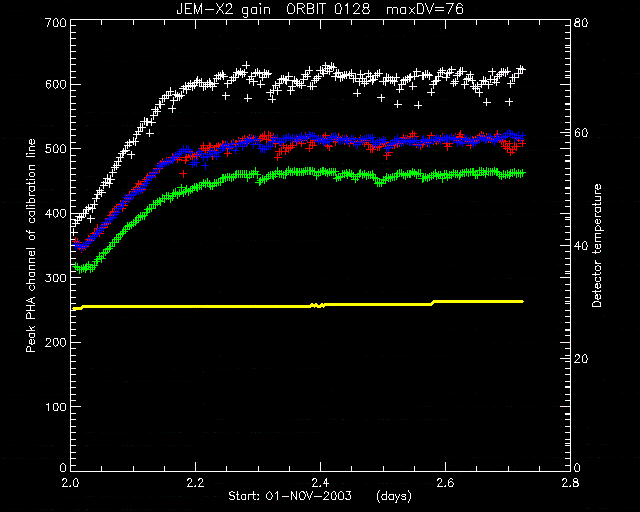640x512 pixels.
Task: Click the 2.8 tick label on x-axis
Action: click(570, 483)
